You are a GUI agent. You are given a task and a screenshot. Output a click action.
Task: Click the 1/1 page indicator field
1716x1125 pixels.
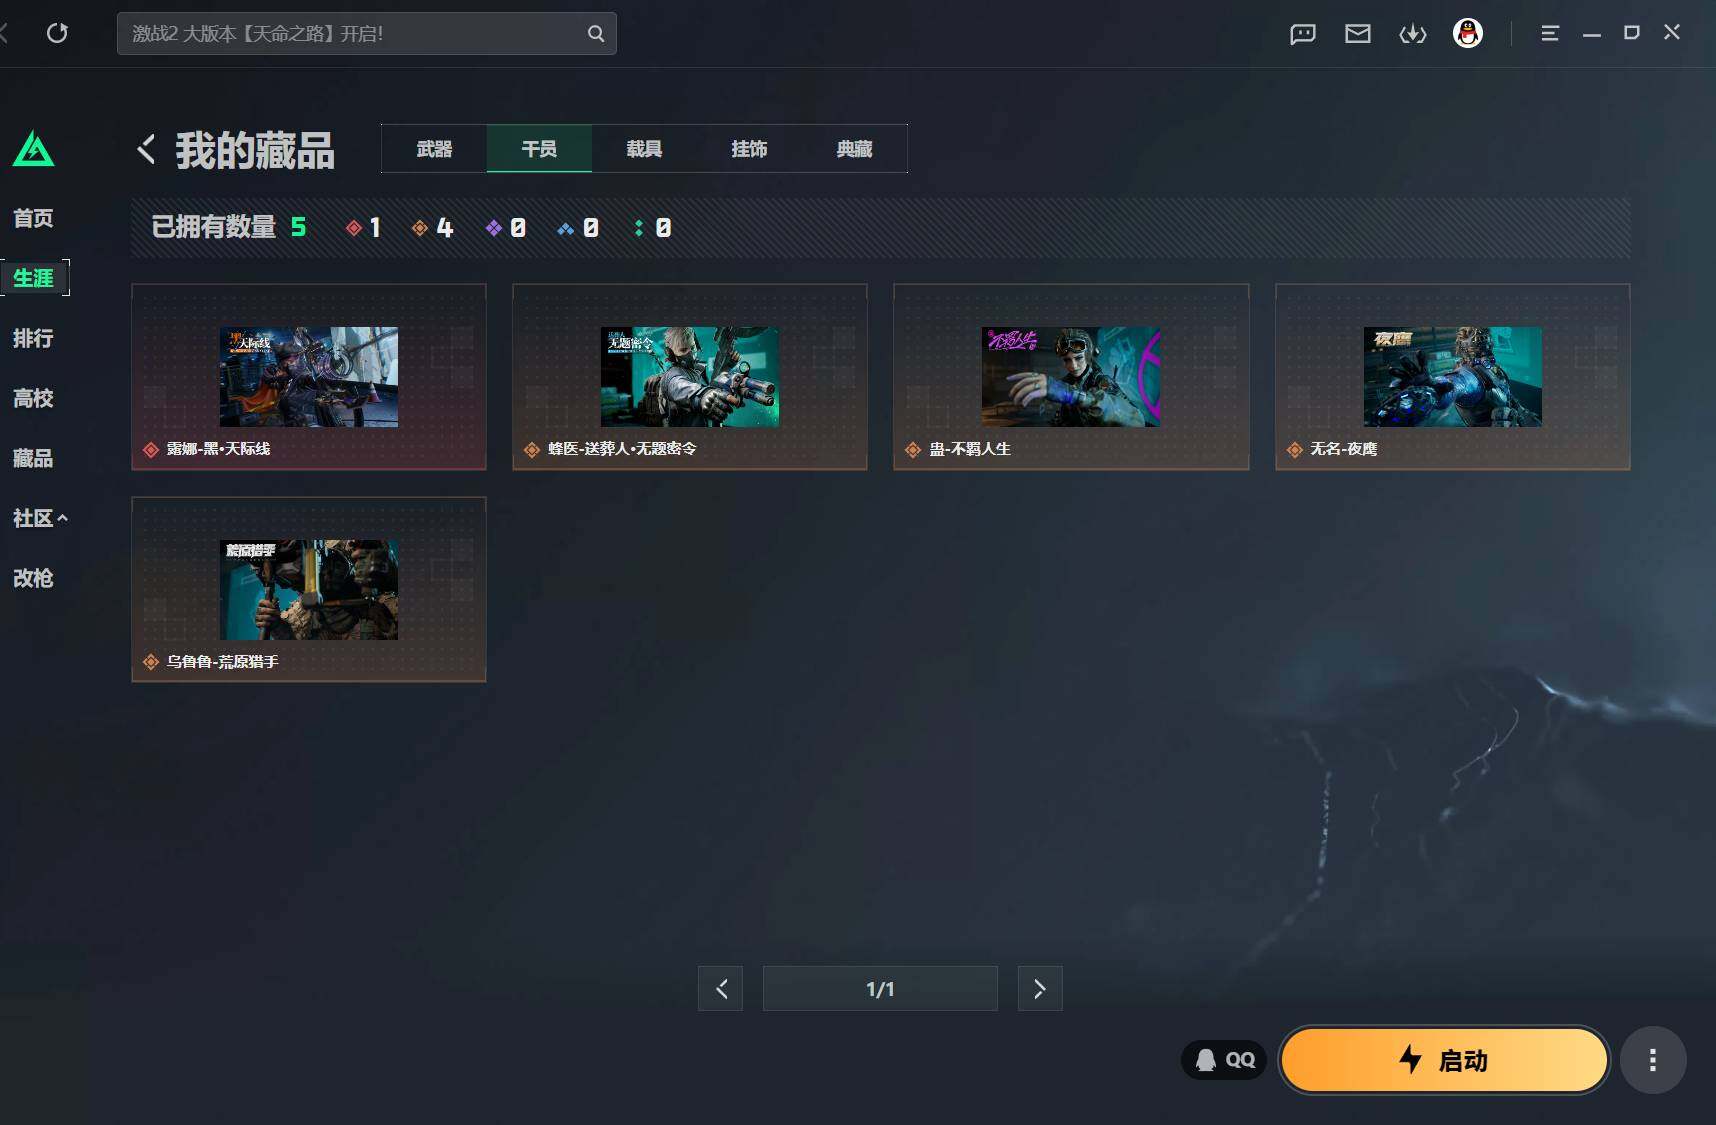pos(880,989)
